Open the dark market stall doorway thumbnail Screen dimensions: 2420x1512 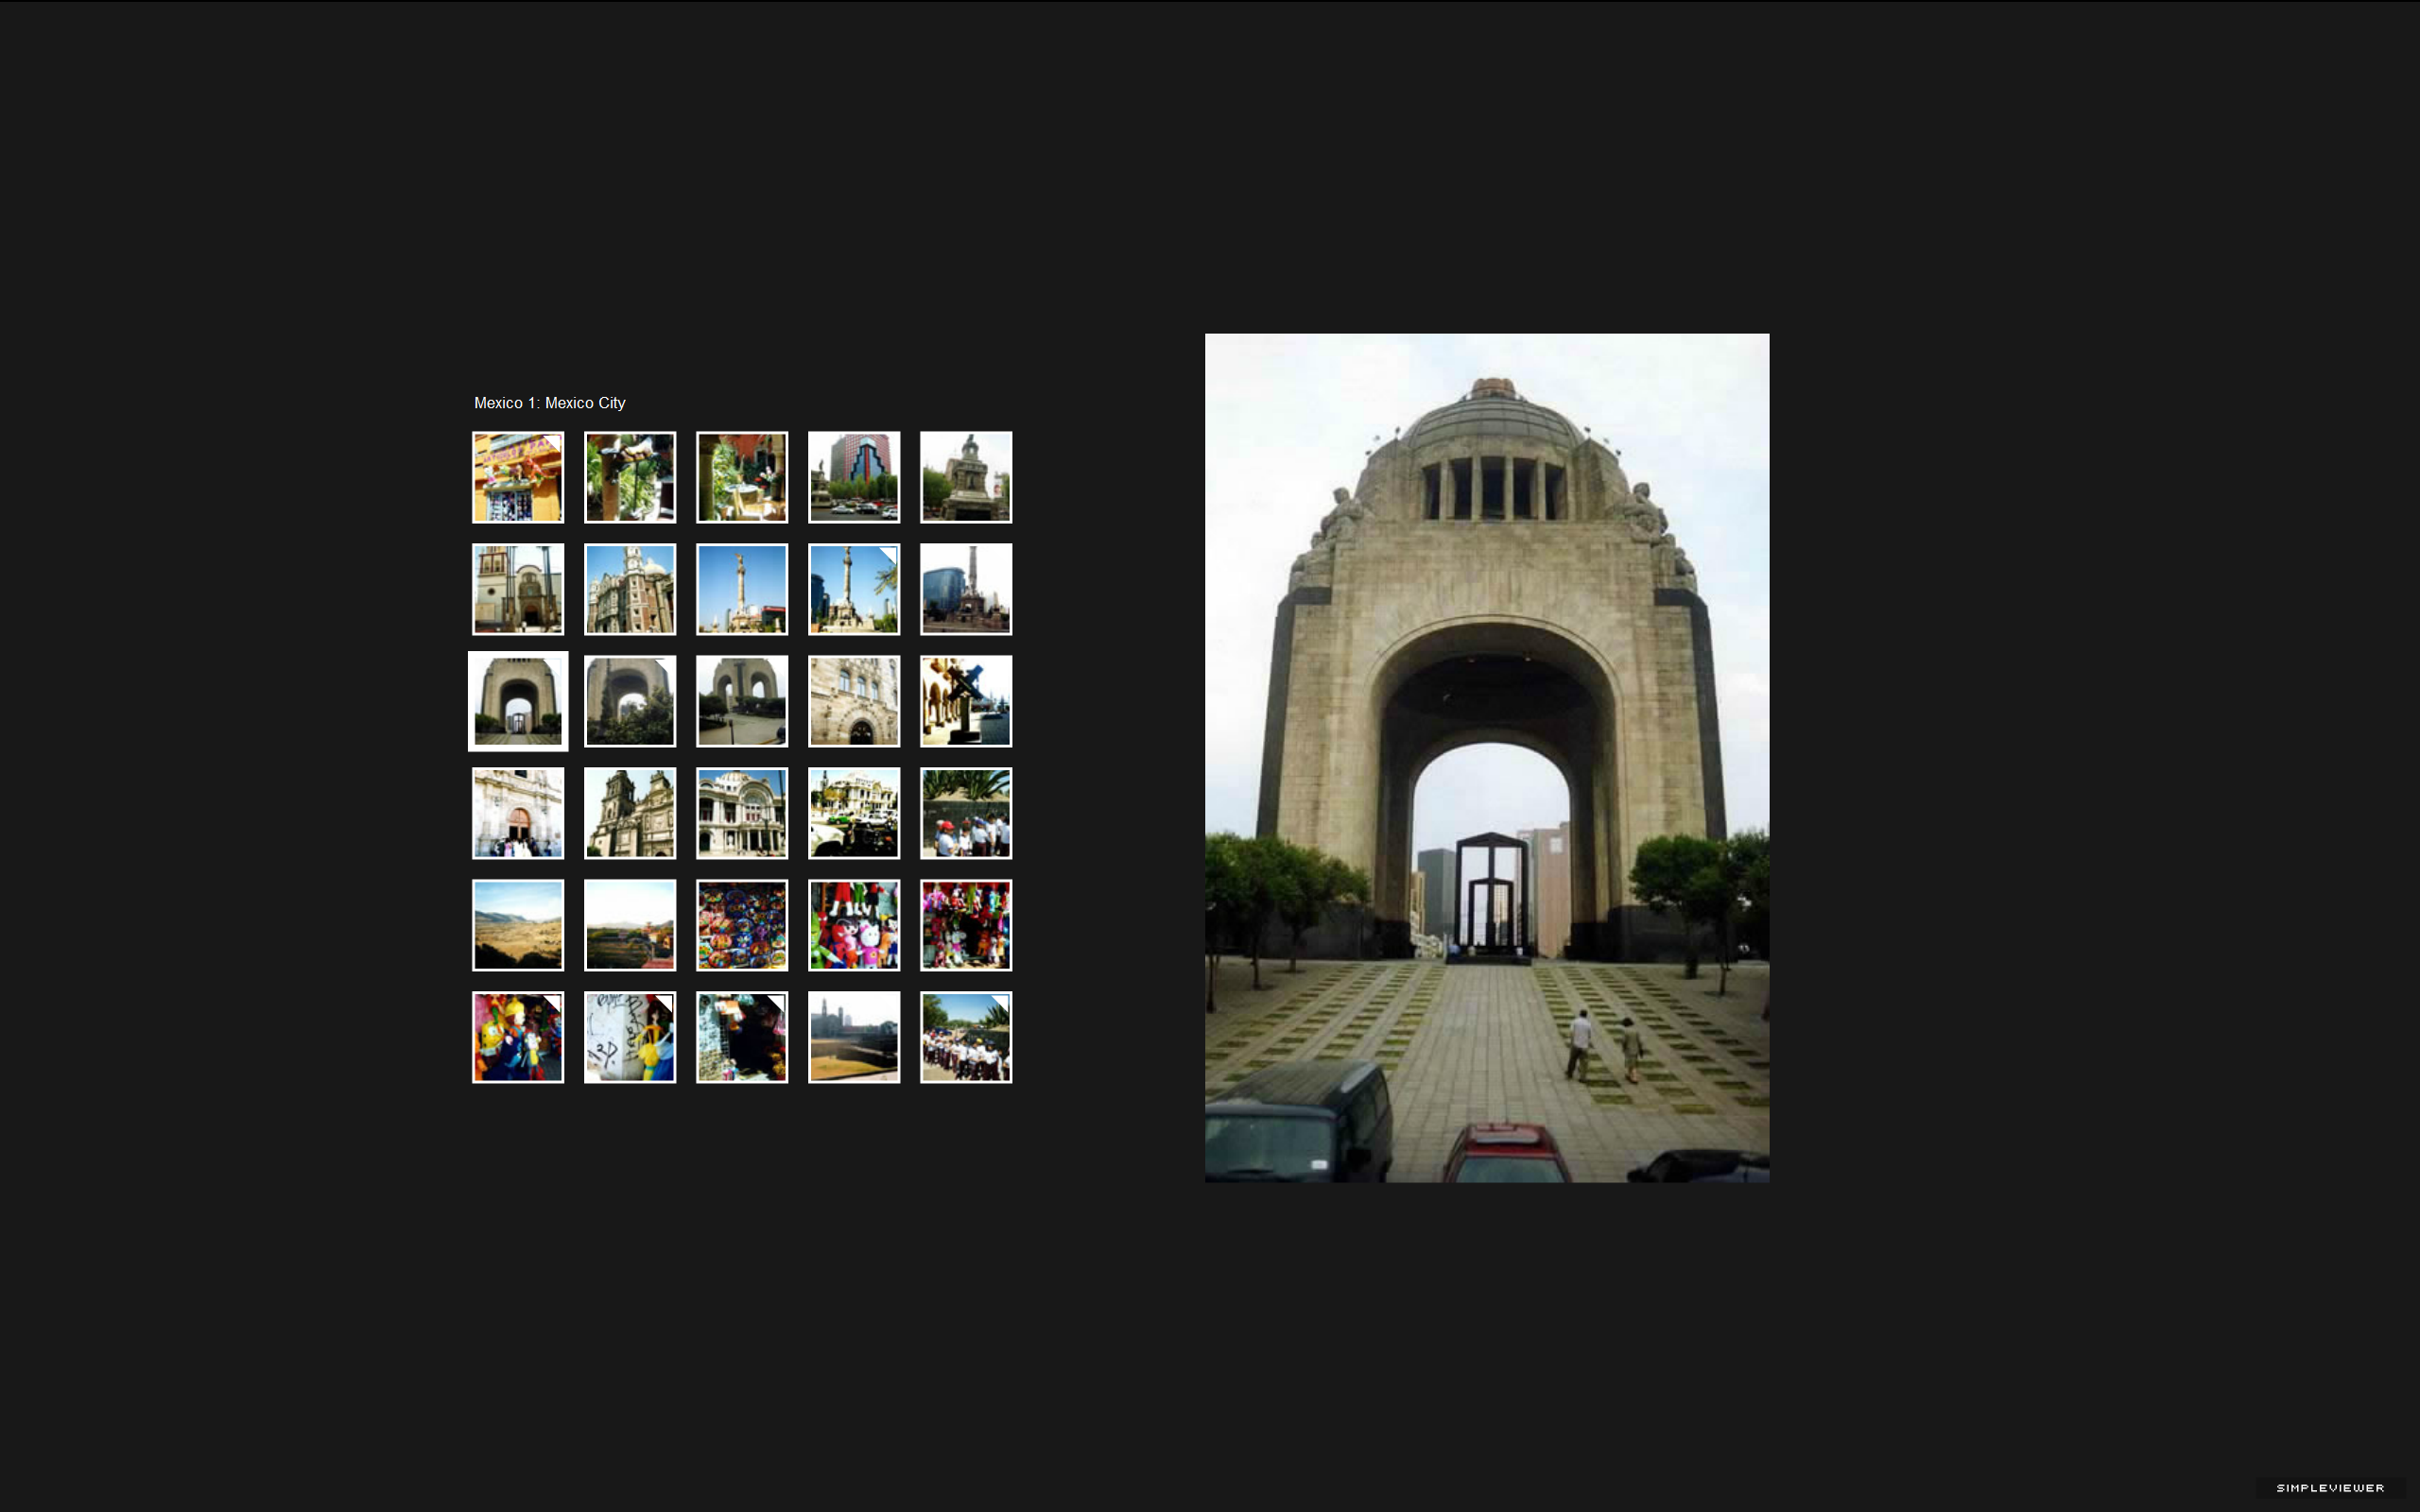coord(742,1037)
